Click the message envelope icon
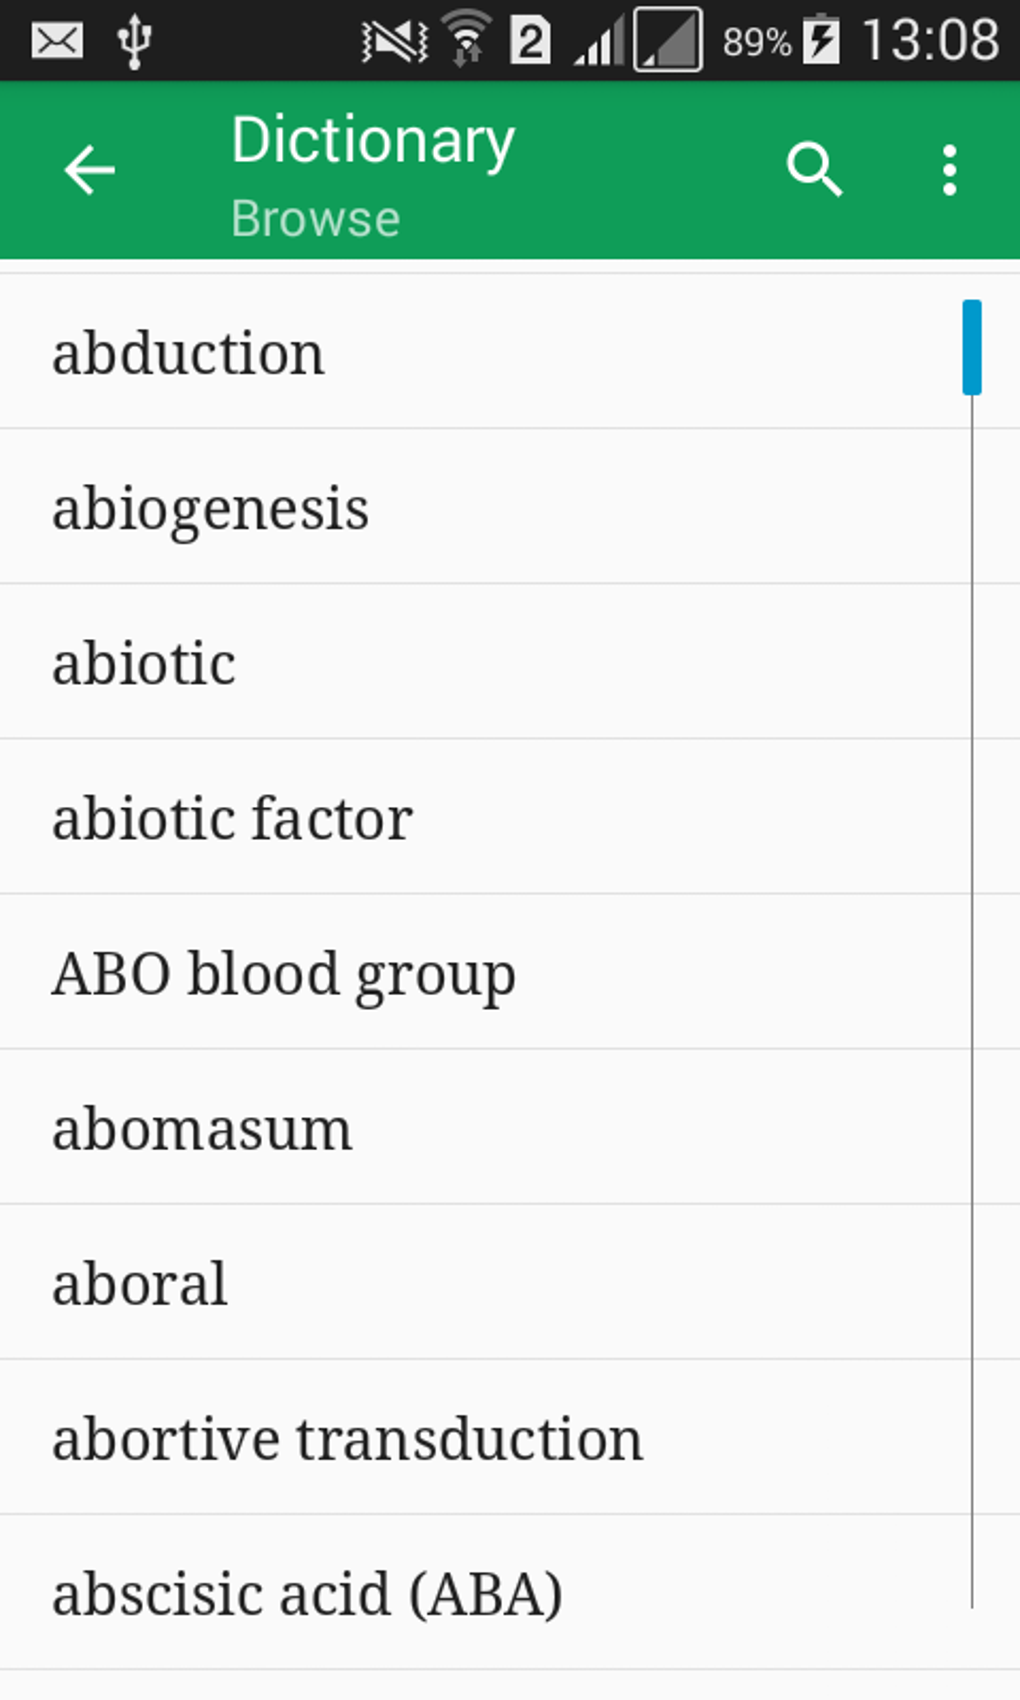Viewport: 1020px width, 1700px height. pos(55,39)
